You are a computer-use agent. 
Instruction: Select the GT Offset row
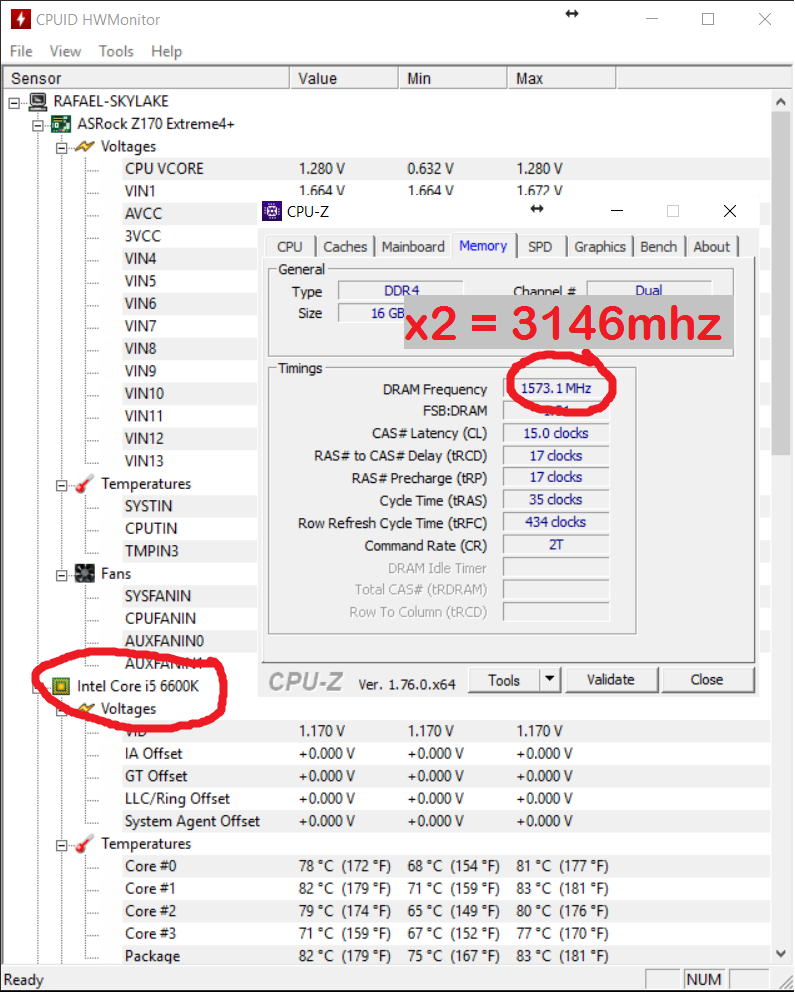pyautogui.click(x=446, y=777)
